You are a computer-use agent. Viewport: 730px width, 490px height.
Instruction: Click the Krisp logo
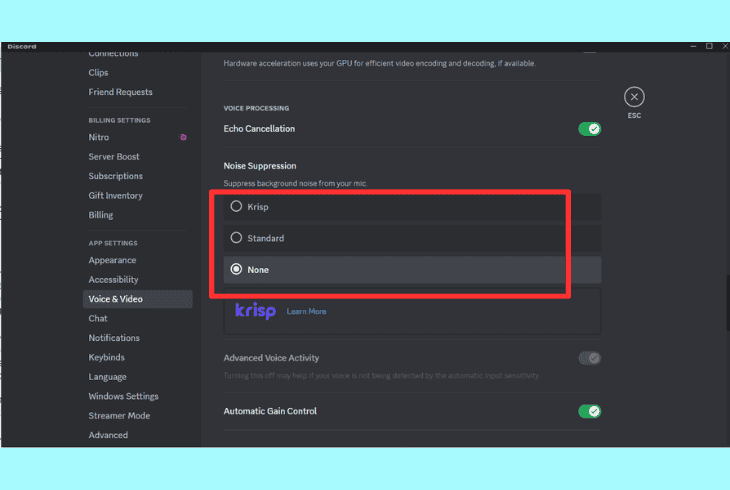255,311
